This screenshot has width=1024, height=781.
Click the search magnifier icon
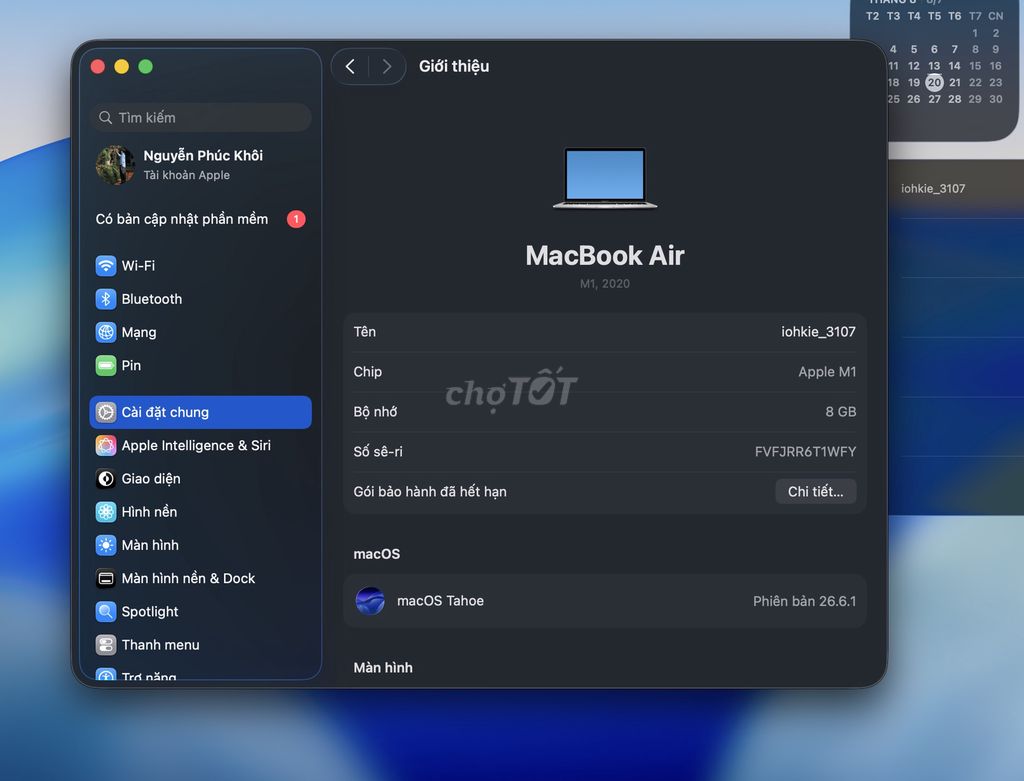[x=105, y=118]
